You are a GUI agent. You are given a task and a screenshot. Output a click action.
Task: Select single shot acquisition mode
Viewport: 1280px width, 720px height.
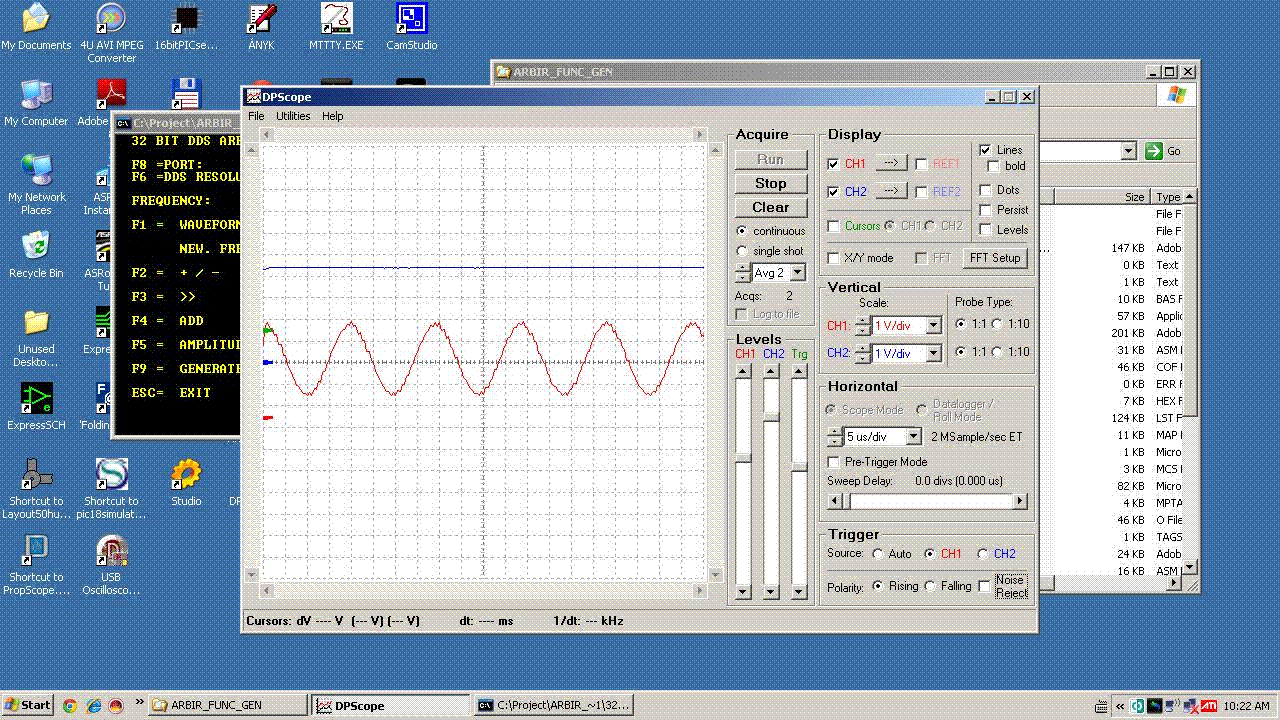click(x=742, y=251)
